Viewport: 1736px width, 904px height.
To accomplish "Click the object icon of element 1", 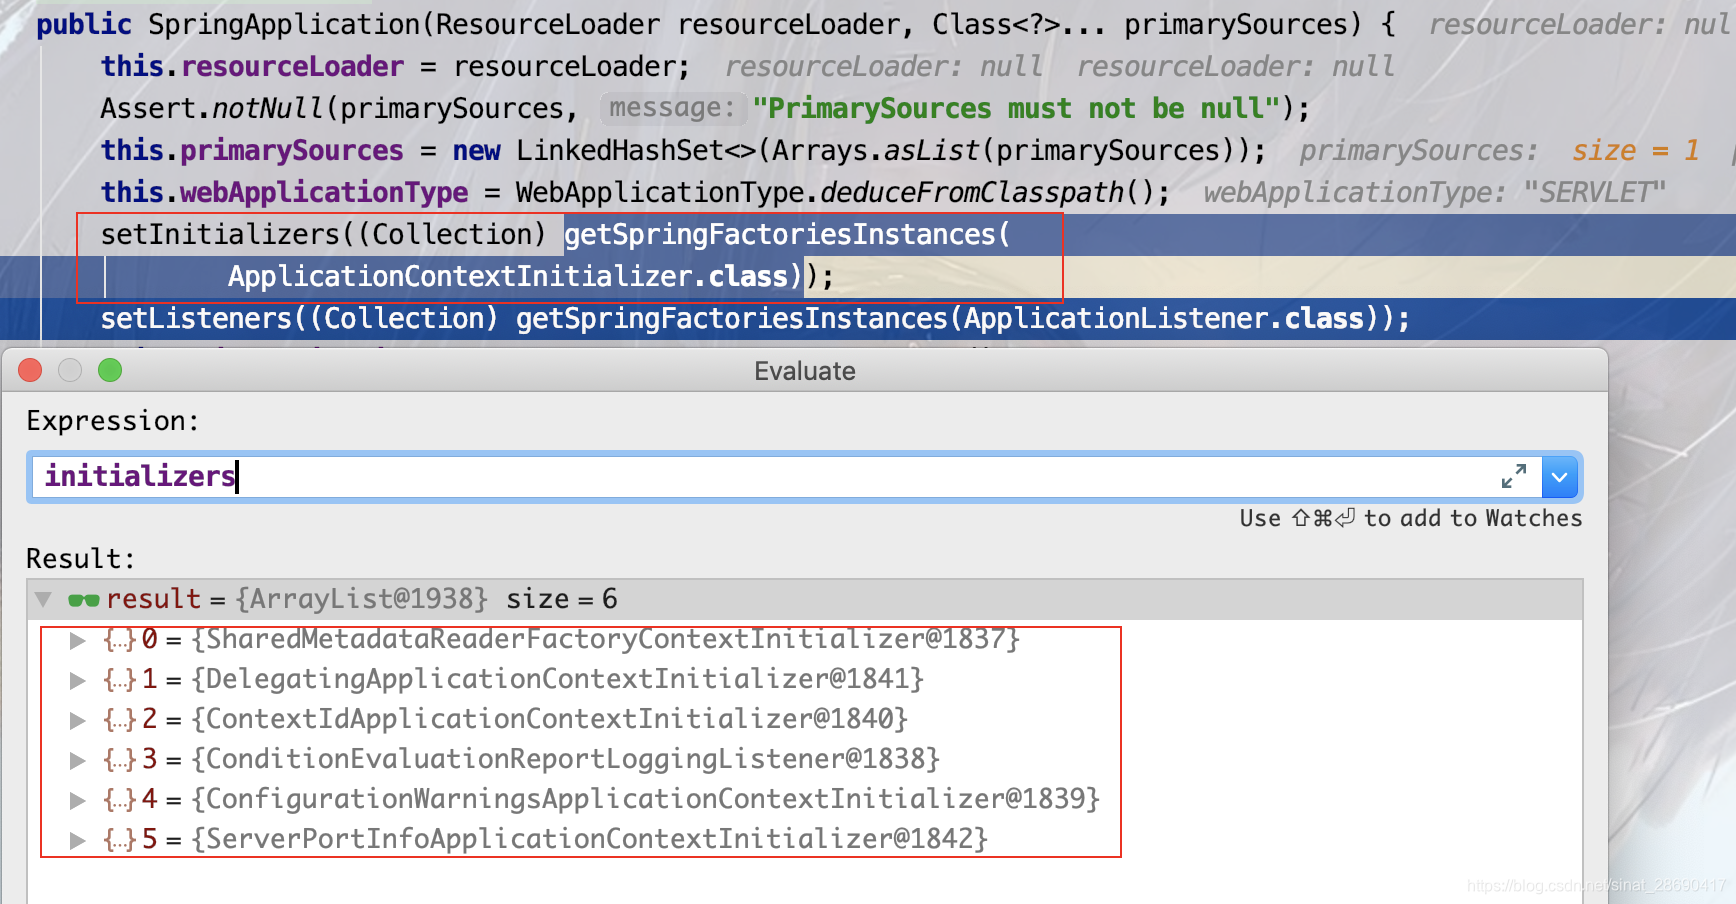I will click(119, 680).
